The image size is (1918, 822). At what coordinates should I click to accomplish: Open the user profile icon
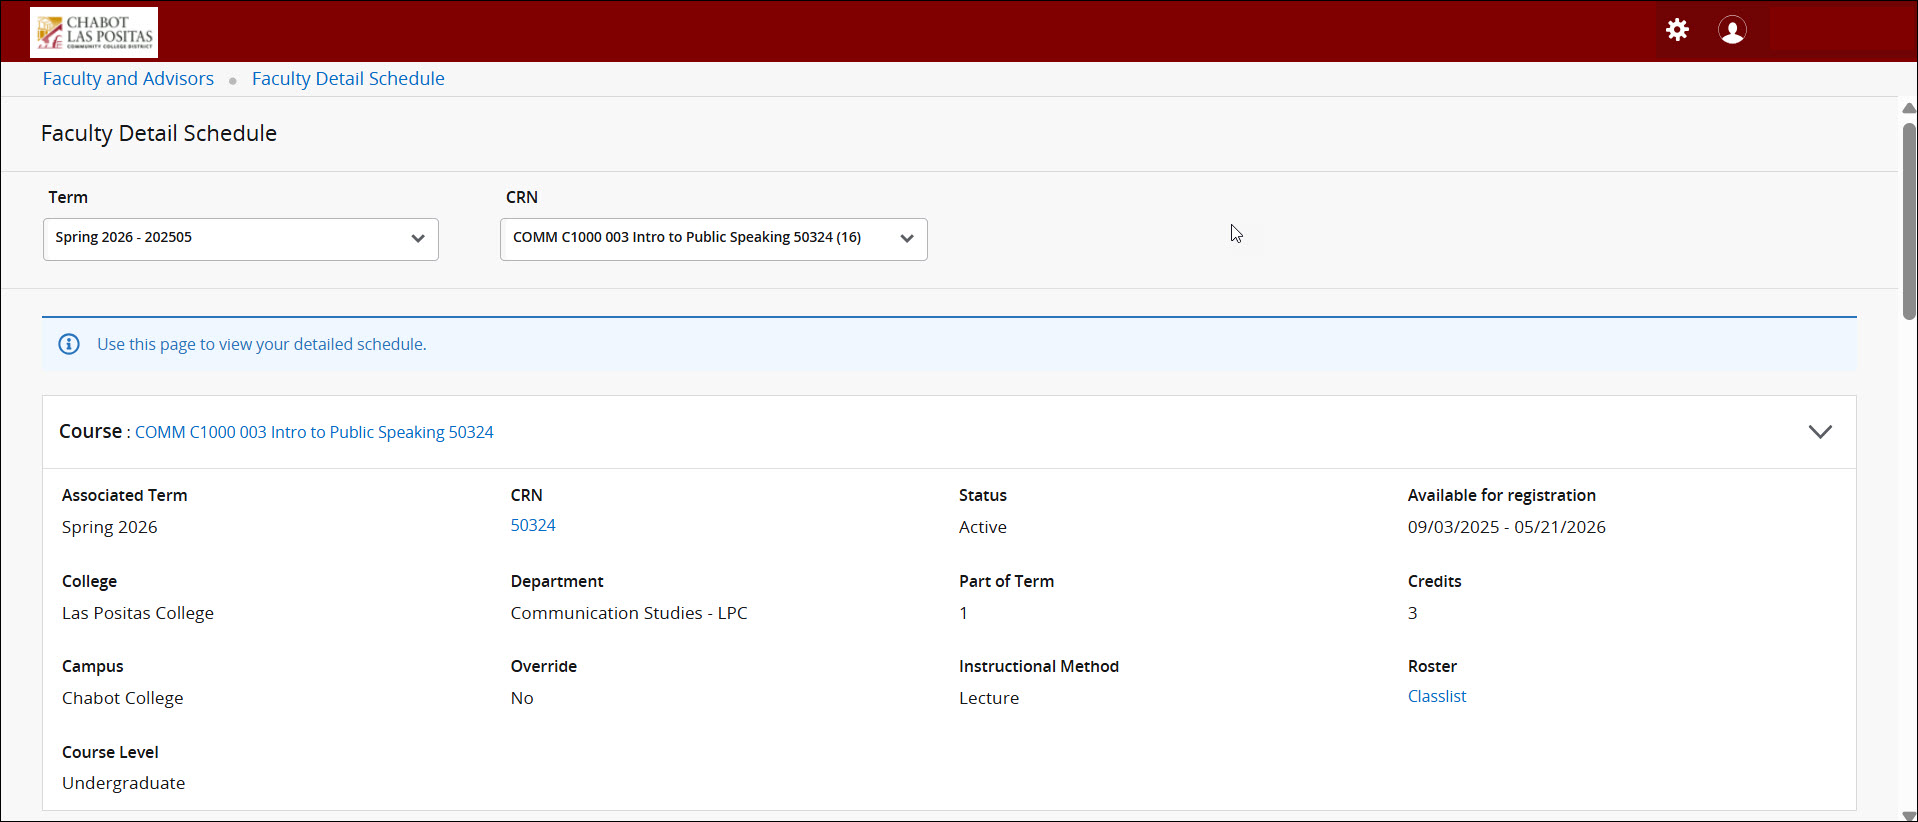[x=1732, y=30]
